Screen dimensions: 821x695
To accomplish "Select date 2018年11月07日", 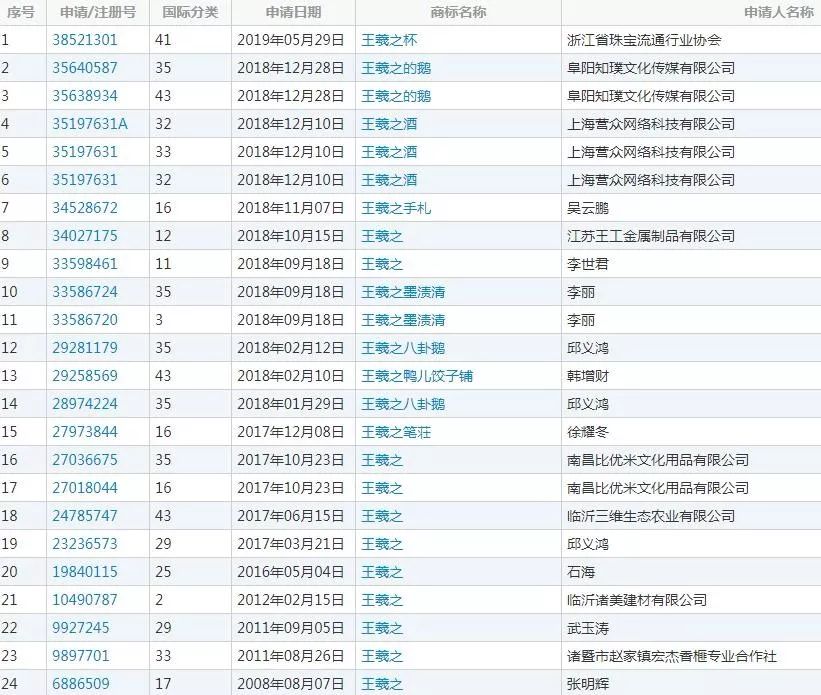I will (291, 208).
